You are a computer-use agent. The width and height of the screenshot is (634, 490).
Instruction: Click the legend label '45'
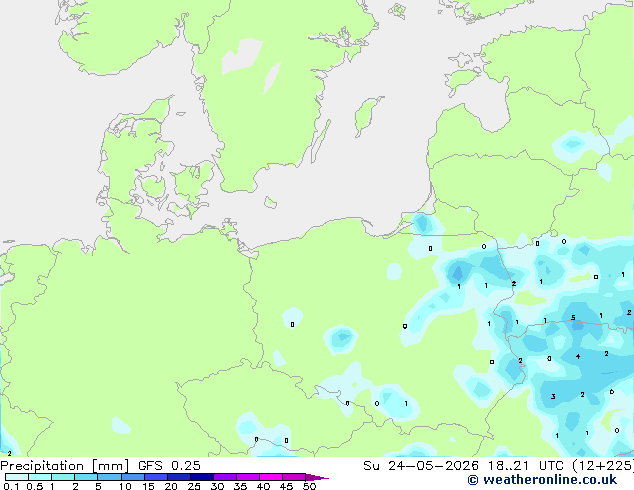[x=286, y=486]
